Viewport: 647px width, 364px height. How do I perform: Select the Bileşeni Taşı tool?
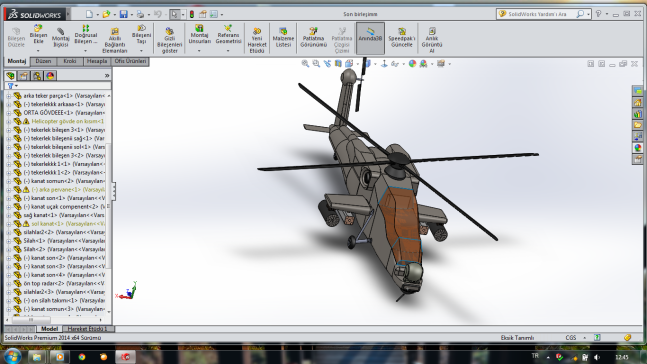click(141, 34)
